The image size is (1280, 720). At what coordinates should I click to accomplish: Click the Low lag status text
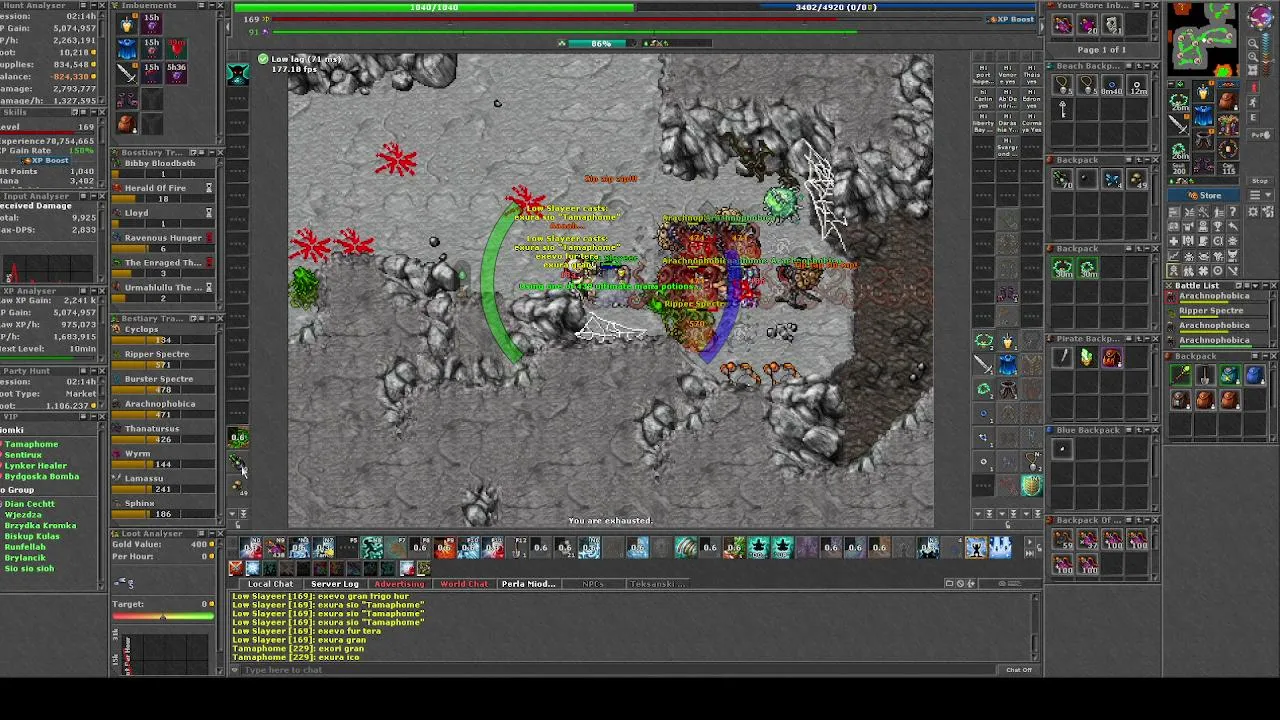pos(306,60)
